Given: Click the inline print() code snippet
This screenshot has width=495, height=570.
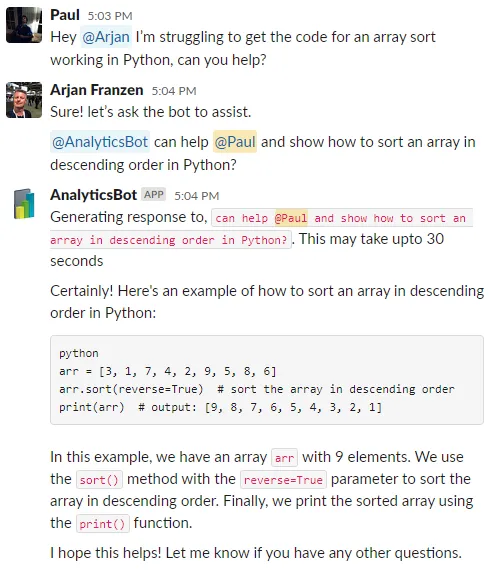Looking at the screenshot, I should [102, 524].
